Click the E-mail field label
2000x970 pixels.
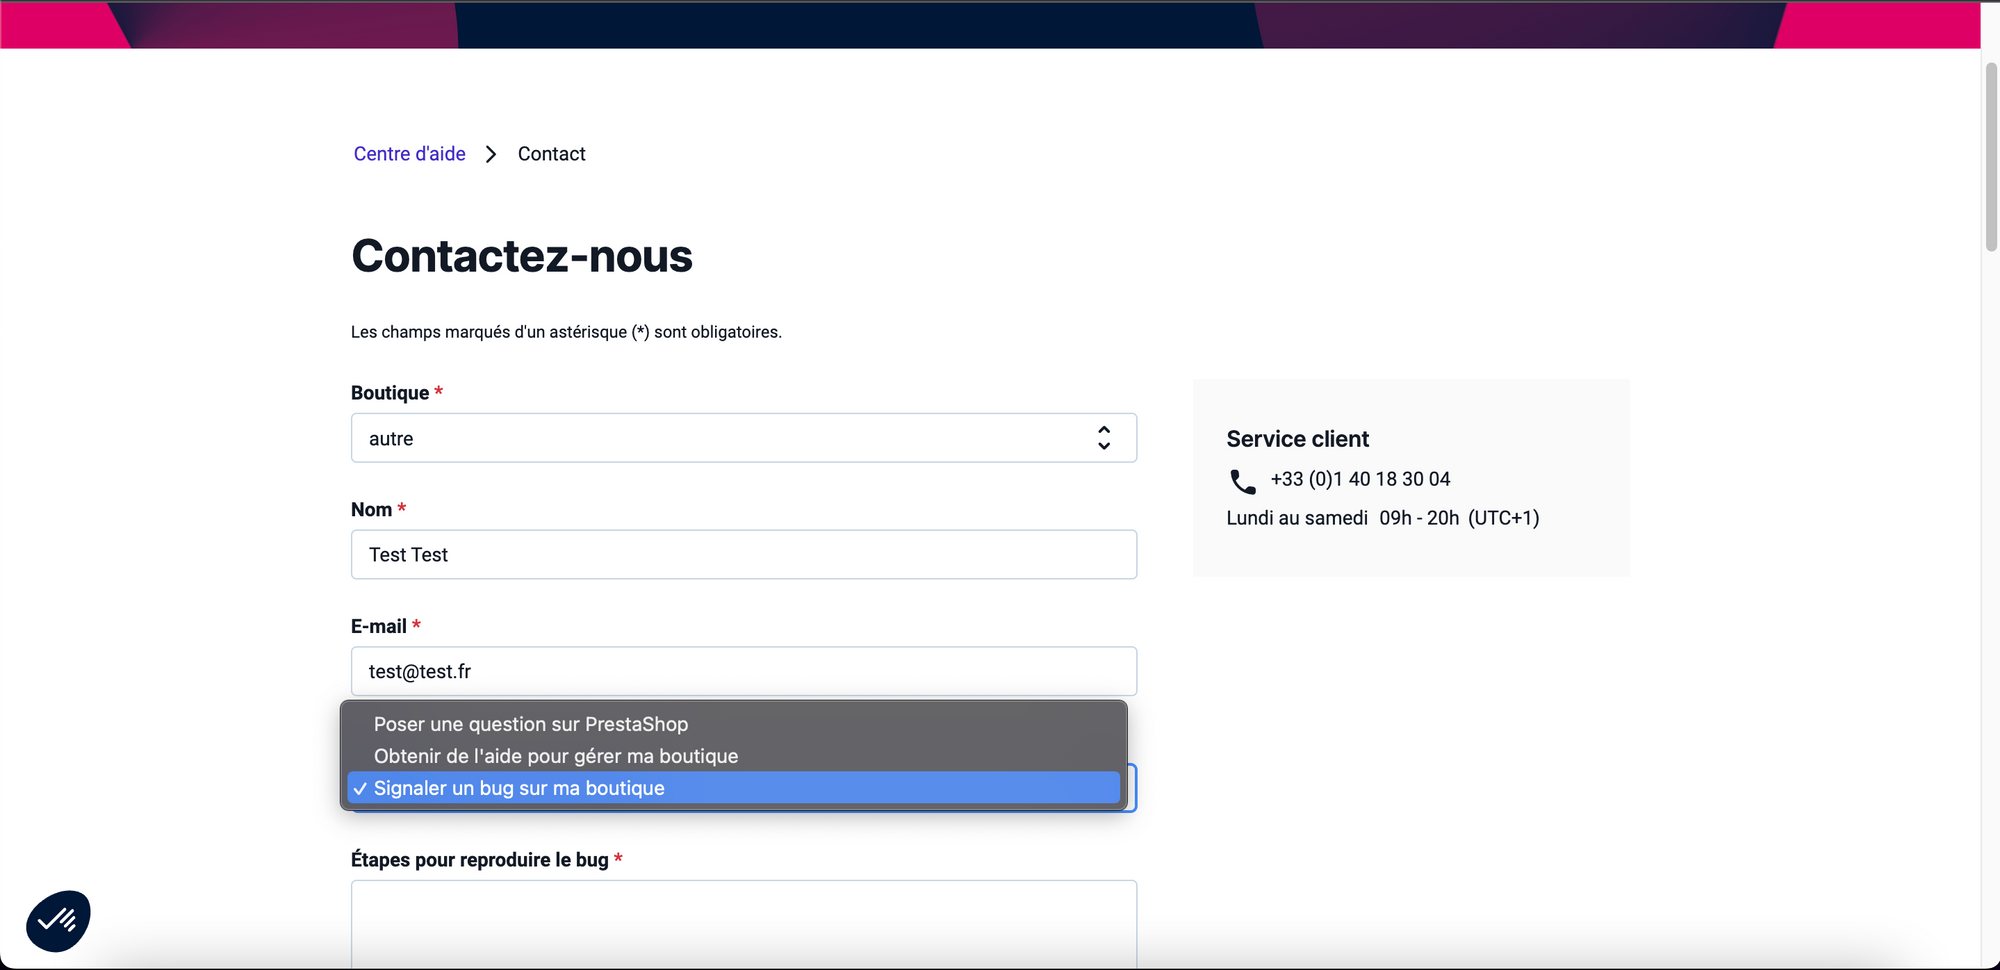tap(379, 626)
